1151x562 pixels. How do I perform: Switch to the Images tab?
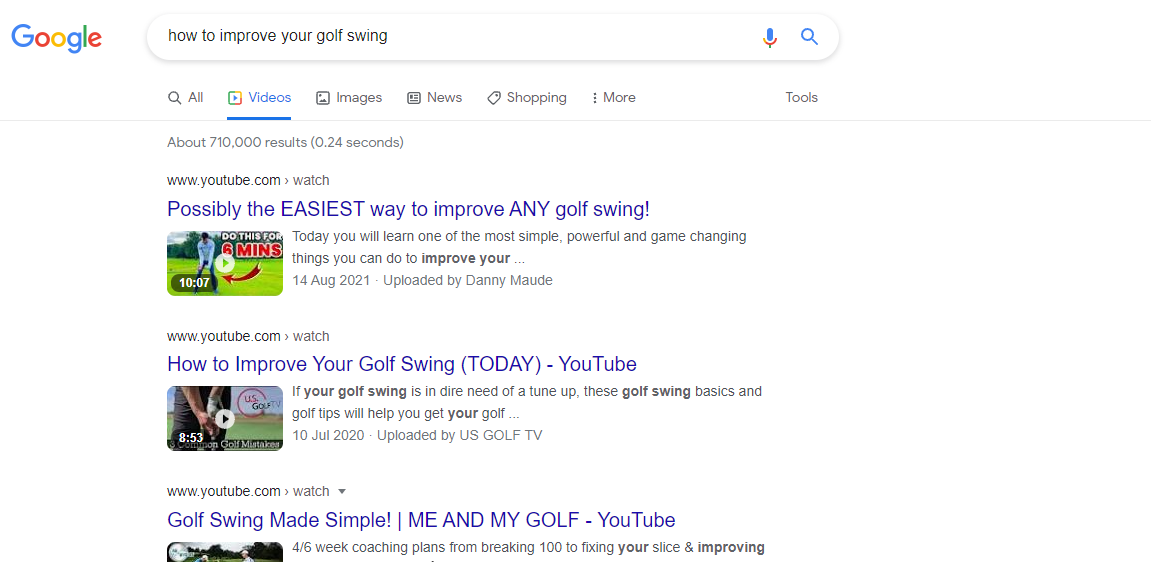point(349,98)
